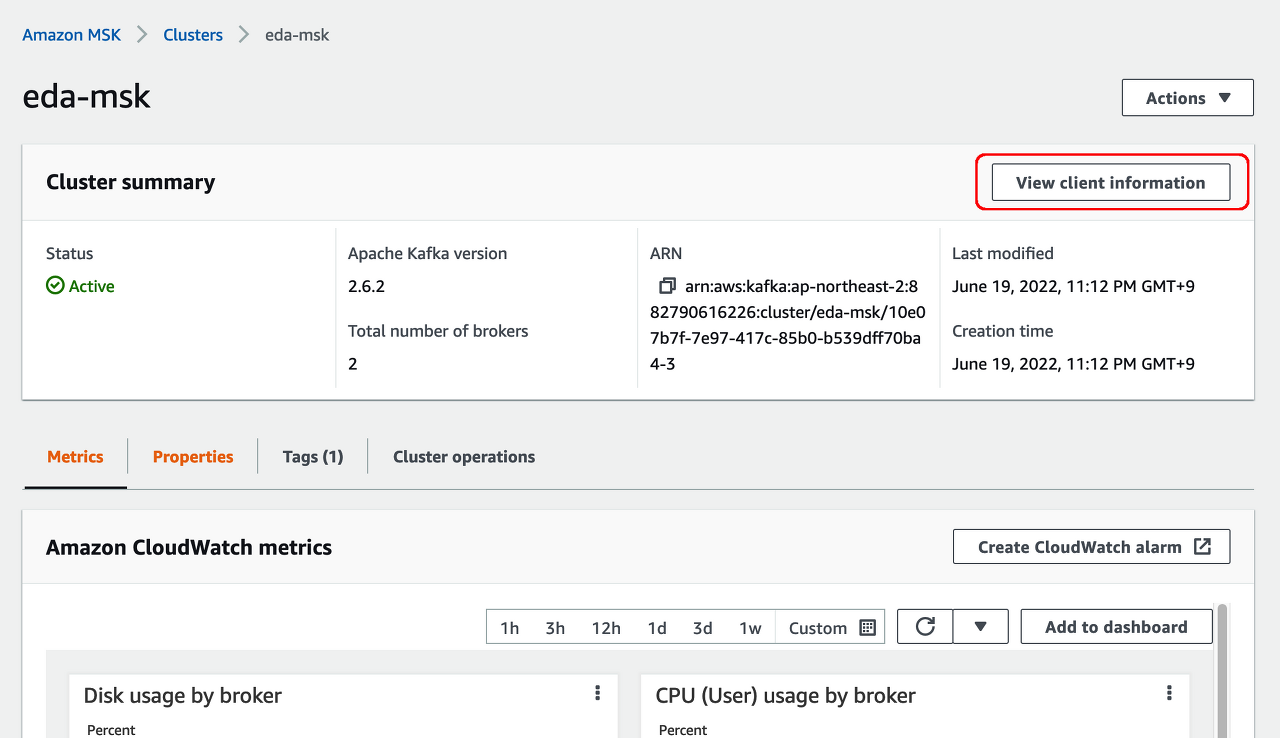Click the refresh metrics icon

925,627
